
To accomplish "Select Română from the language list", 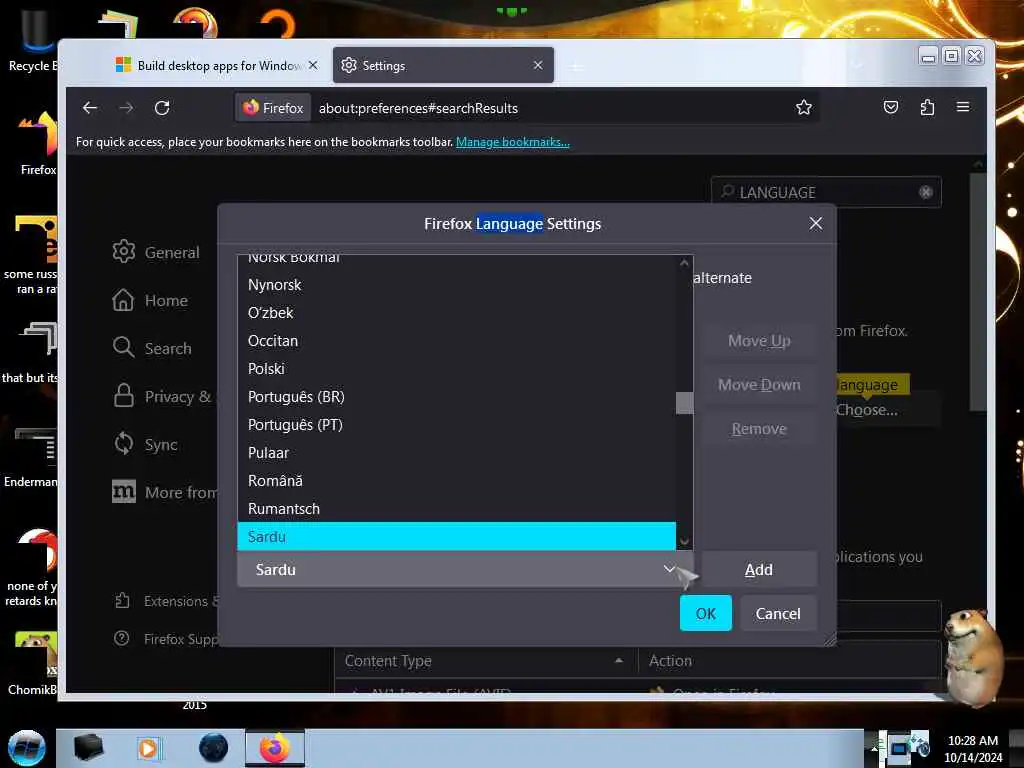I will pos(456,481).
